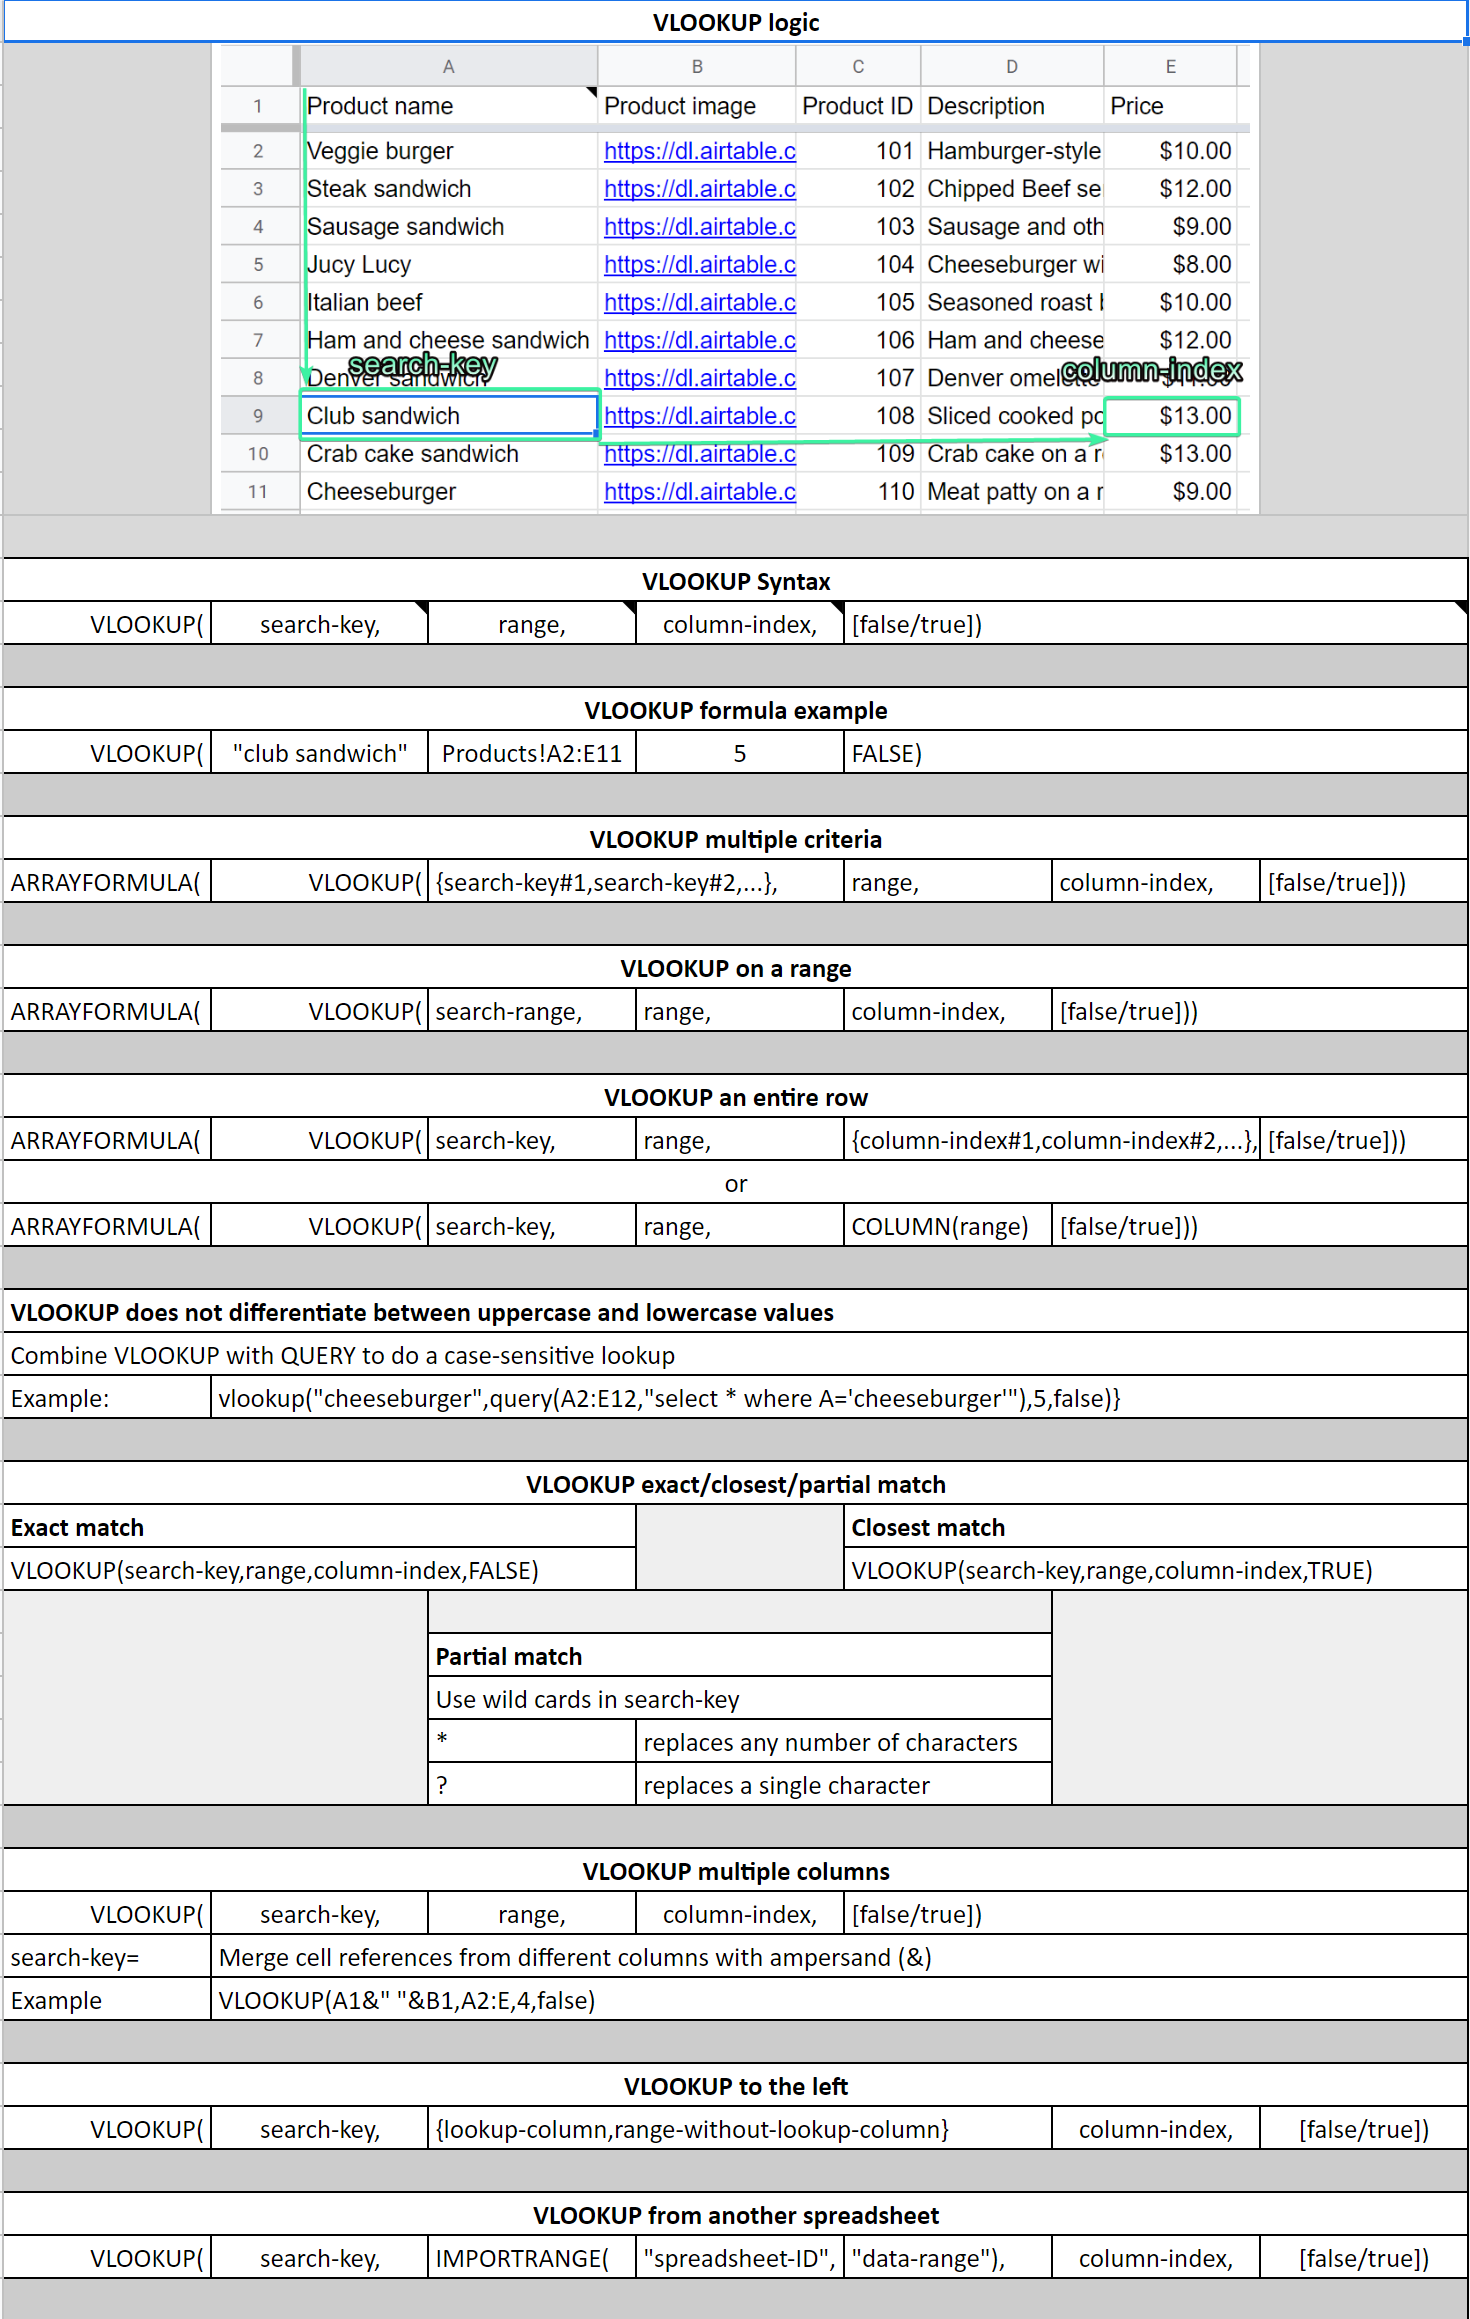Click the closest match formula ending in TRUE
The height and width of the screenshot is (2319, 1470).
1155,1570
